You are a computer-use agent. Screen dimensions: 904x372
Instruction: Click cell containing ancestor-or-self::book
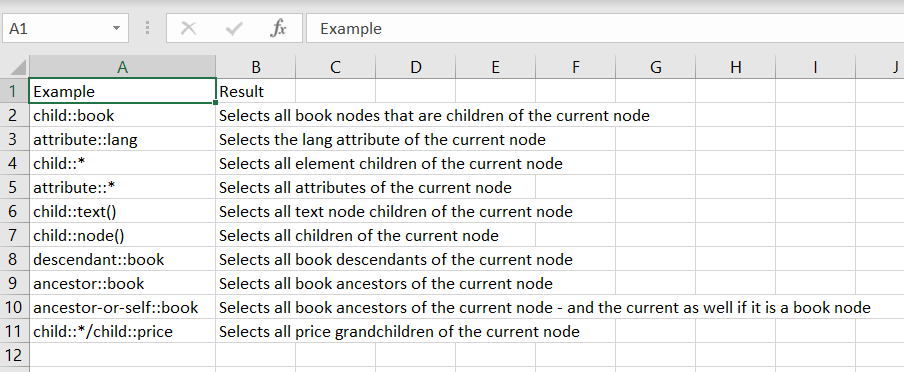[x=122, y=307]
